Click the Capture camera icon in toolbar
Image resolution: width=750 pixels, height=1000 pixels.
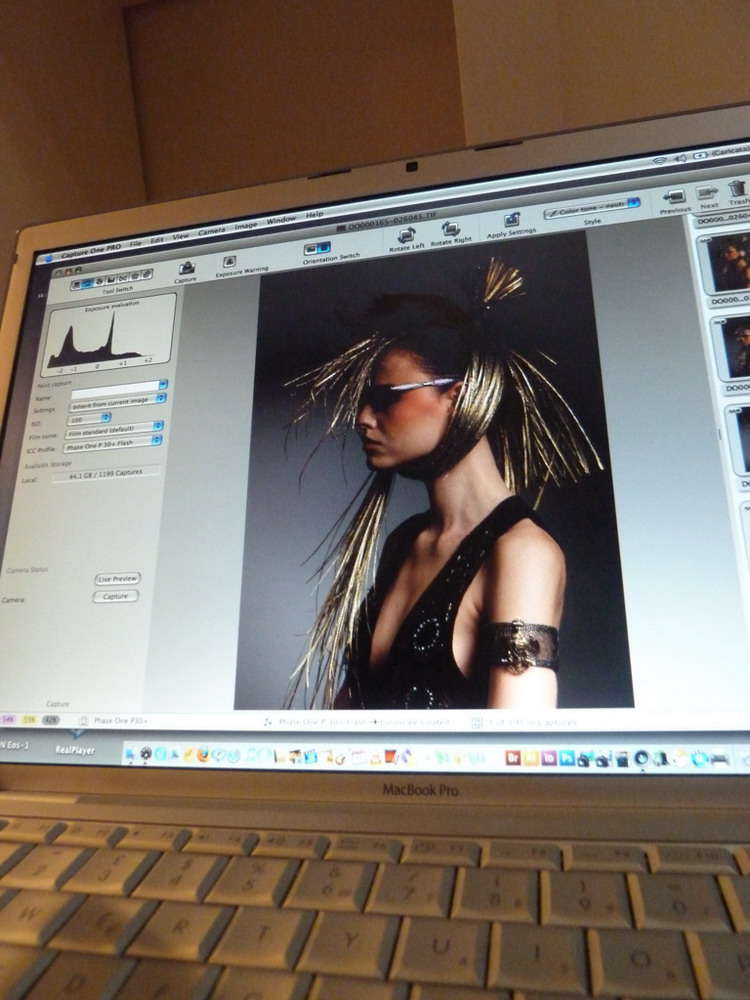[187, 267]
